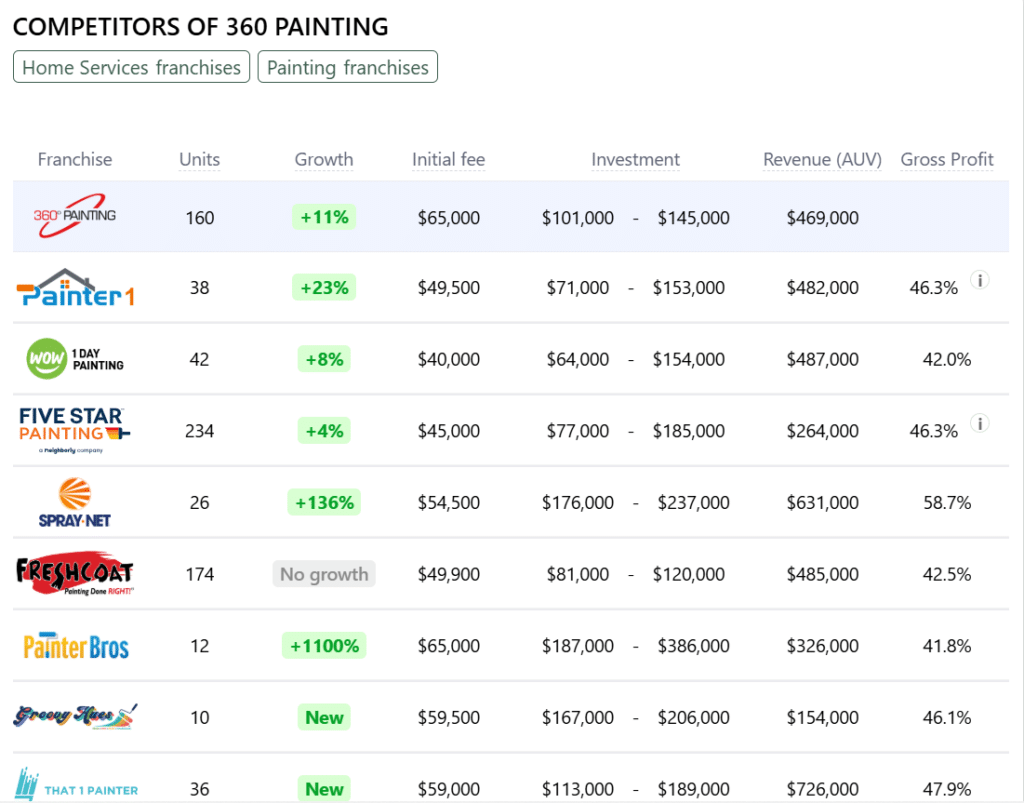Open the Painter1 logo
This screenshot has width=1024, height=803.
click(x=75, y=288)
